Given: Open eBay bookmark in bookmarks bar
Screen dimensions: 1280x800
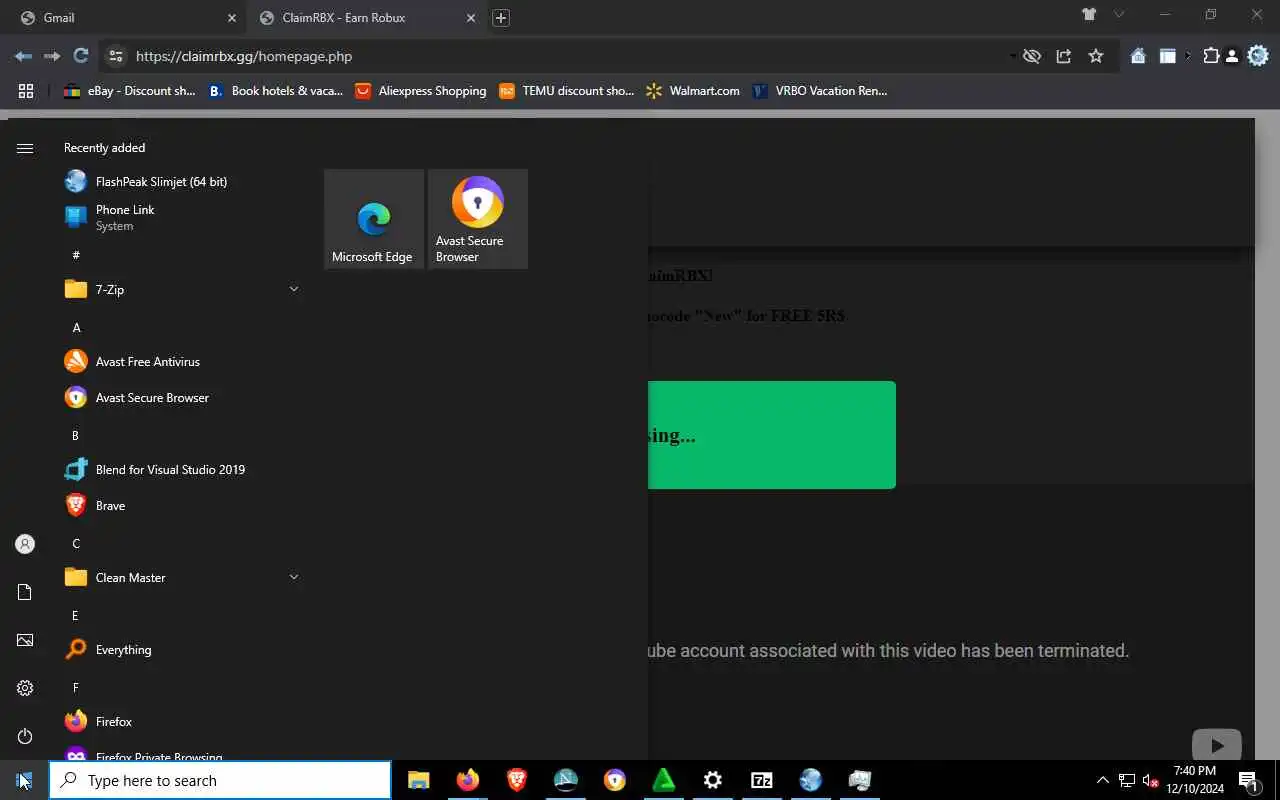Looking at the screenshot, I should tap(130, 91).
